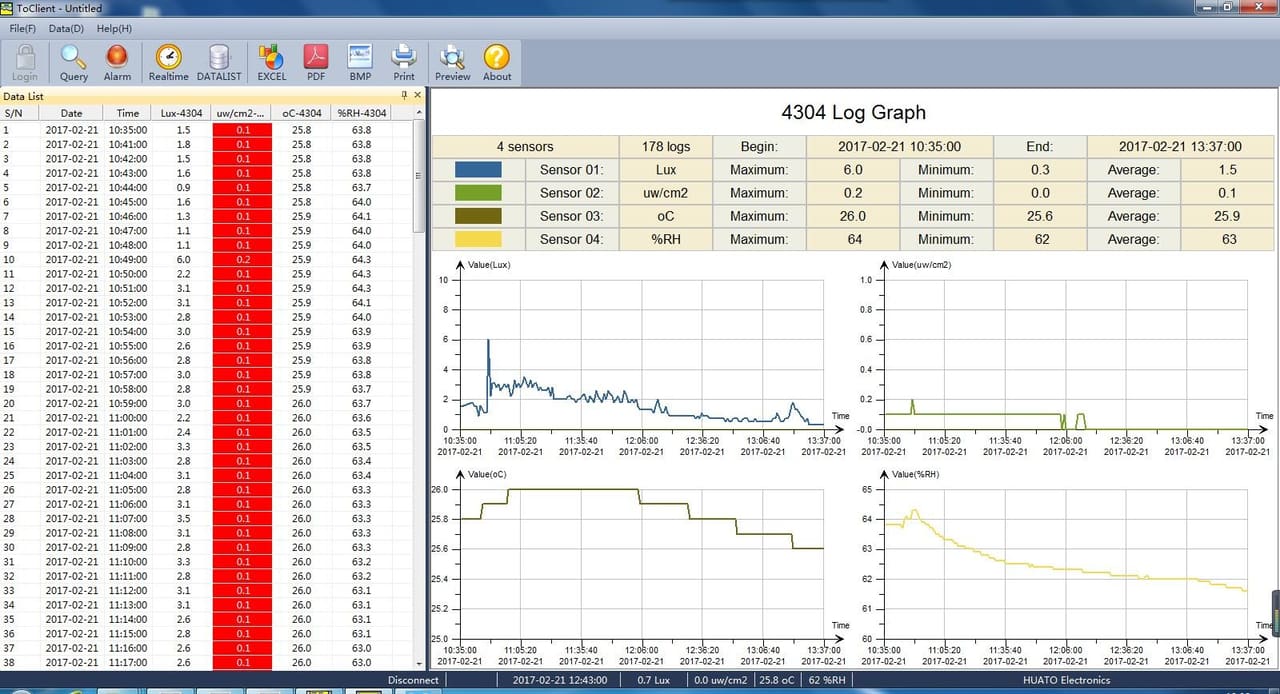Select the blue Sensor 01 color swatch
The height and width of the screenshot is (694, 1280).
click(x=478, y=170)
